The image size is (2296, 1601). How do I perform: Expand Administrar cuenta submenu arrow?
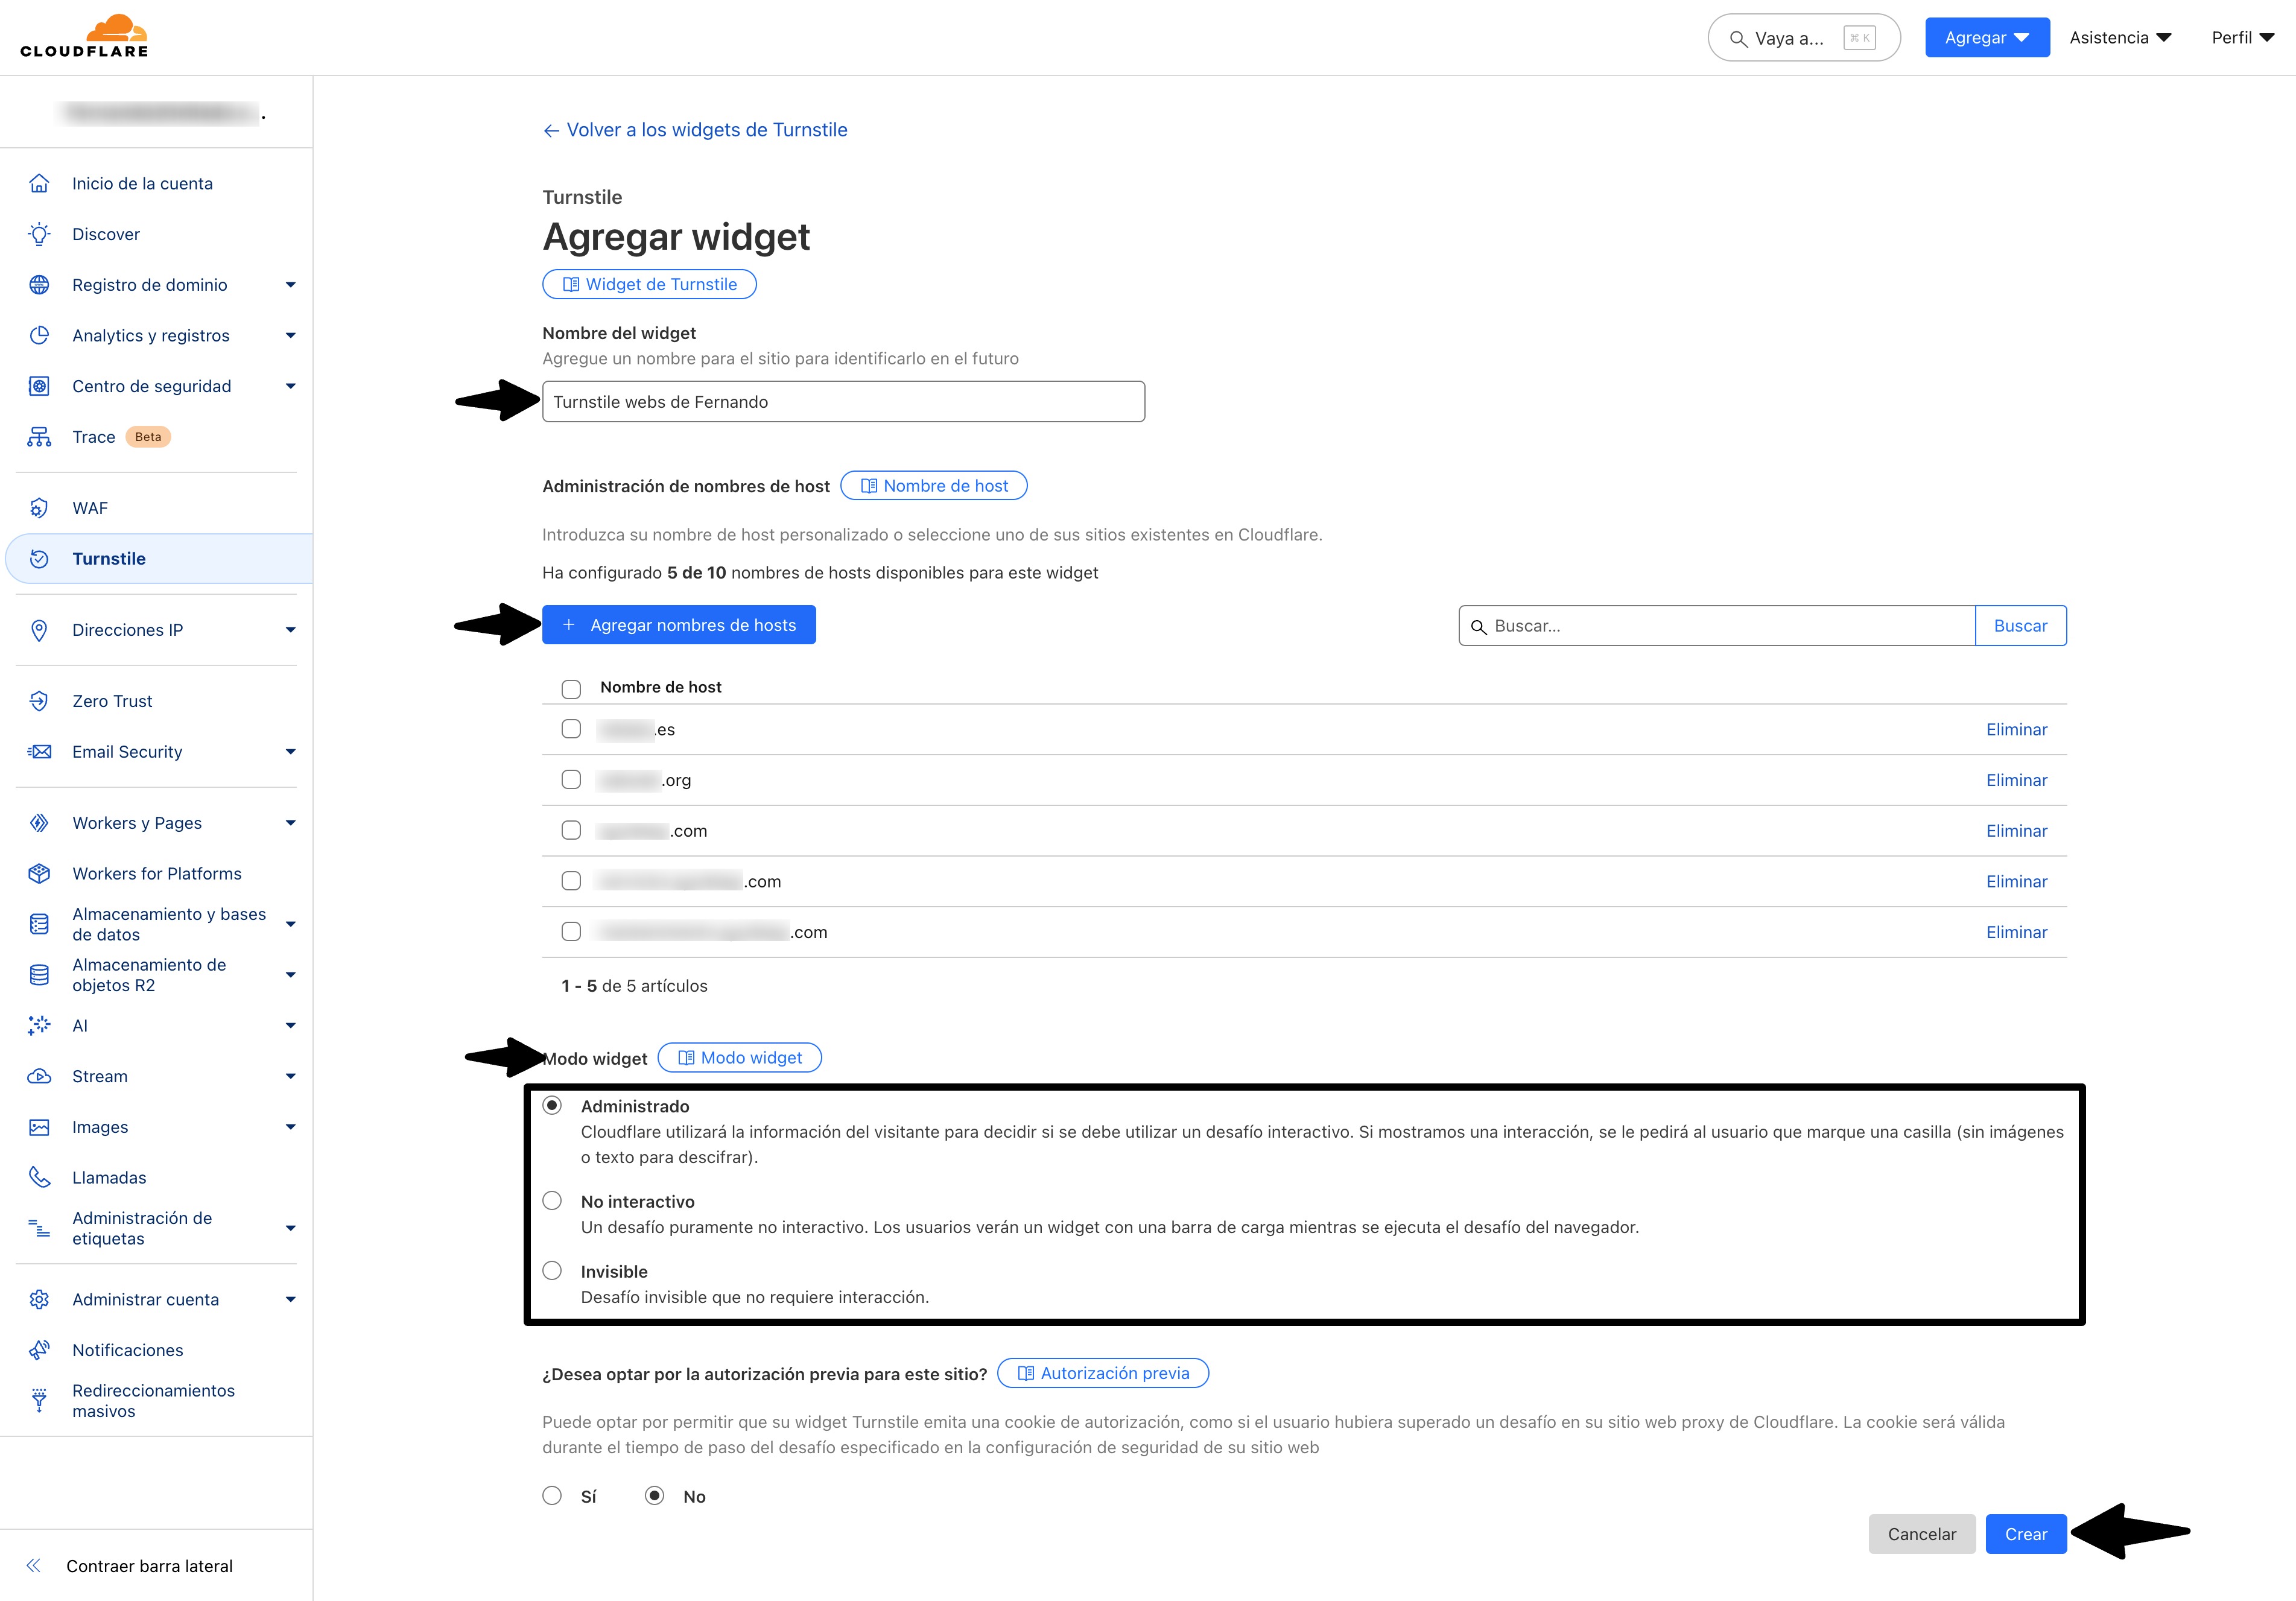(x=291, y=1300)
